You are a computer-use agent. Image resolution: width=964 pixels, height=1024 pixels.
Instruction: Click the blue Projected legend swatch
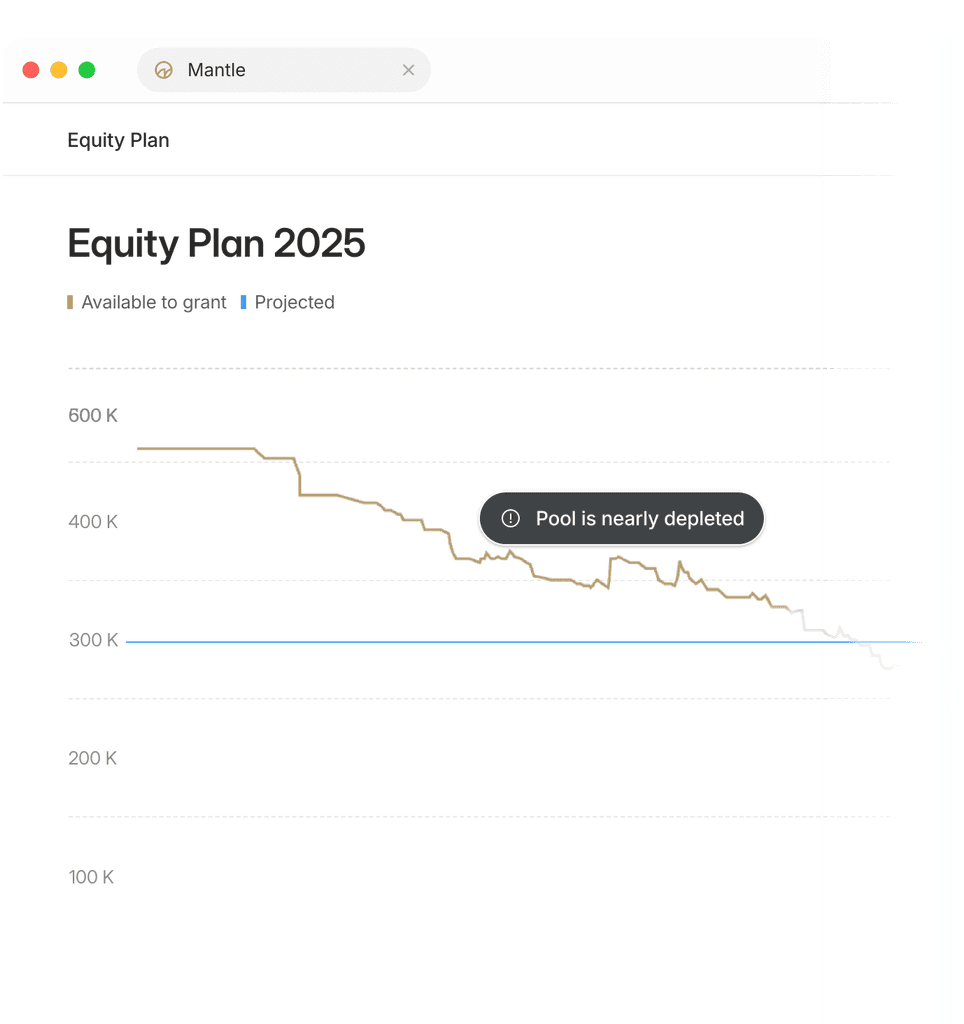[x=243, y=302]
